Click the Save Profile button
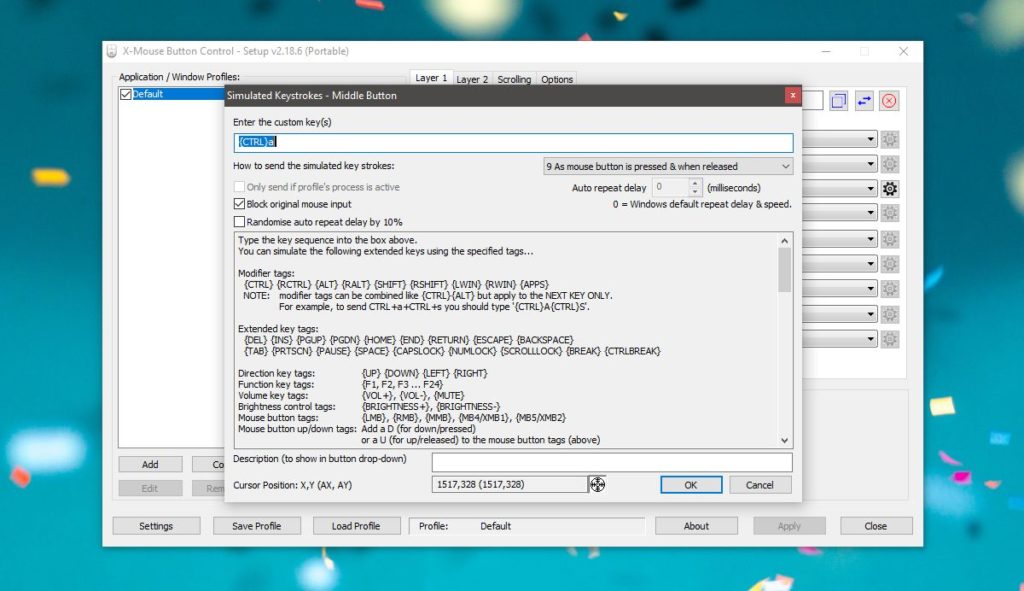Image resolution: width=1024 pixels, height=591 pixels. coord(256,526)
